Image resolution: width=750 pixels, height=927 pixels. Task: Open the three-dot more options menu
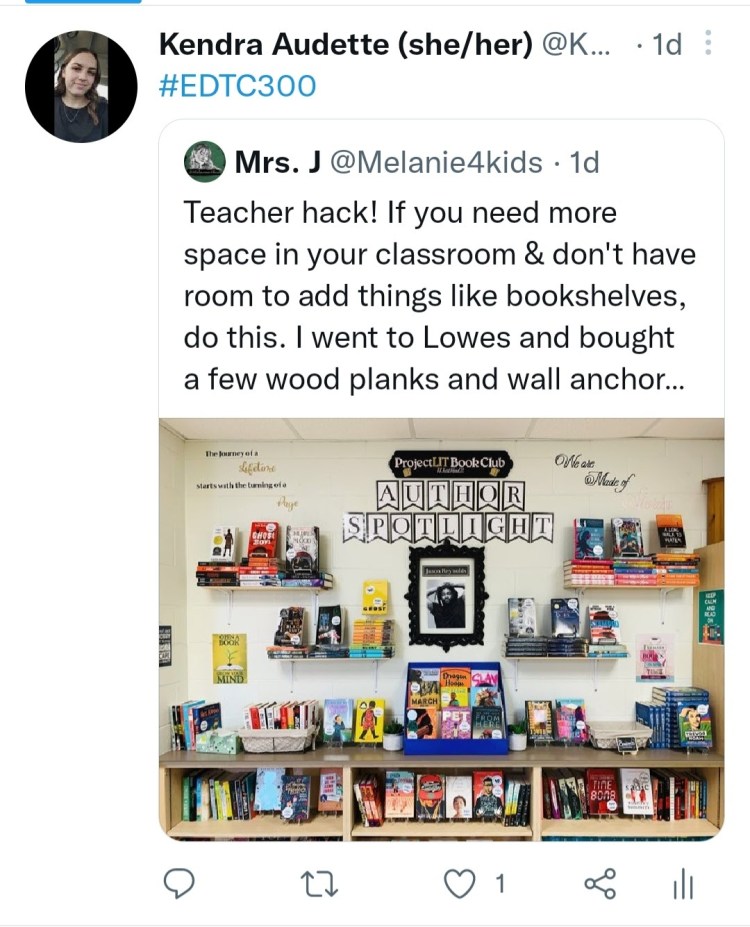pos(708,43)
